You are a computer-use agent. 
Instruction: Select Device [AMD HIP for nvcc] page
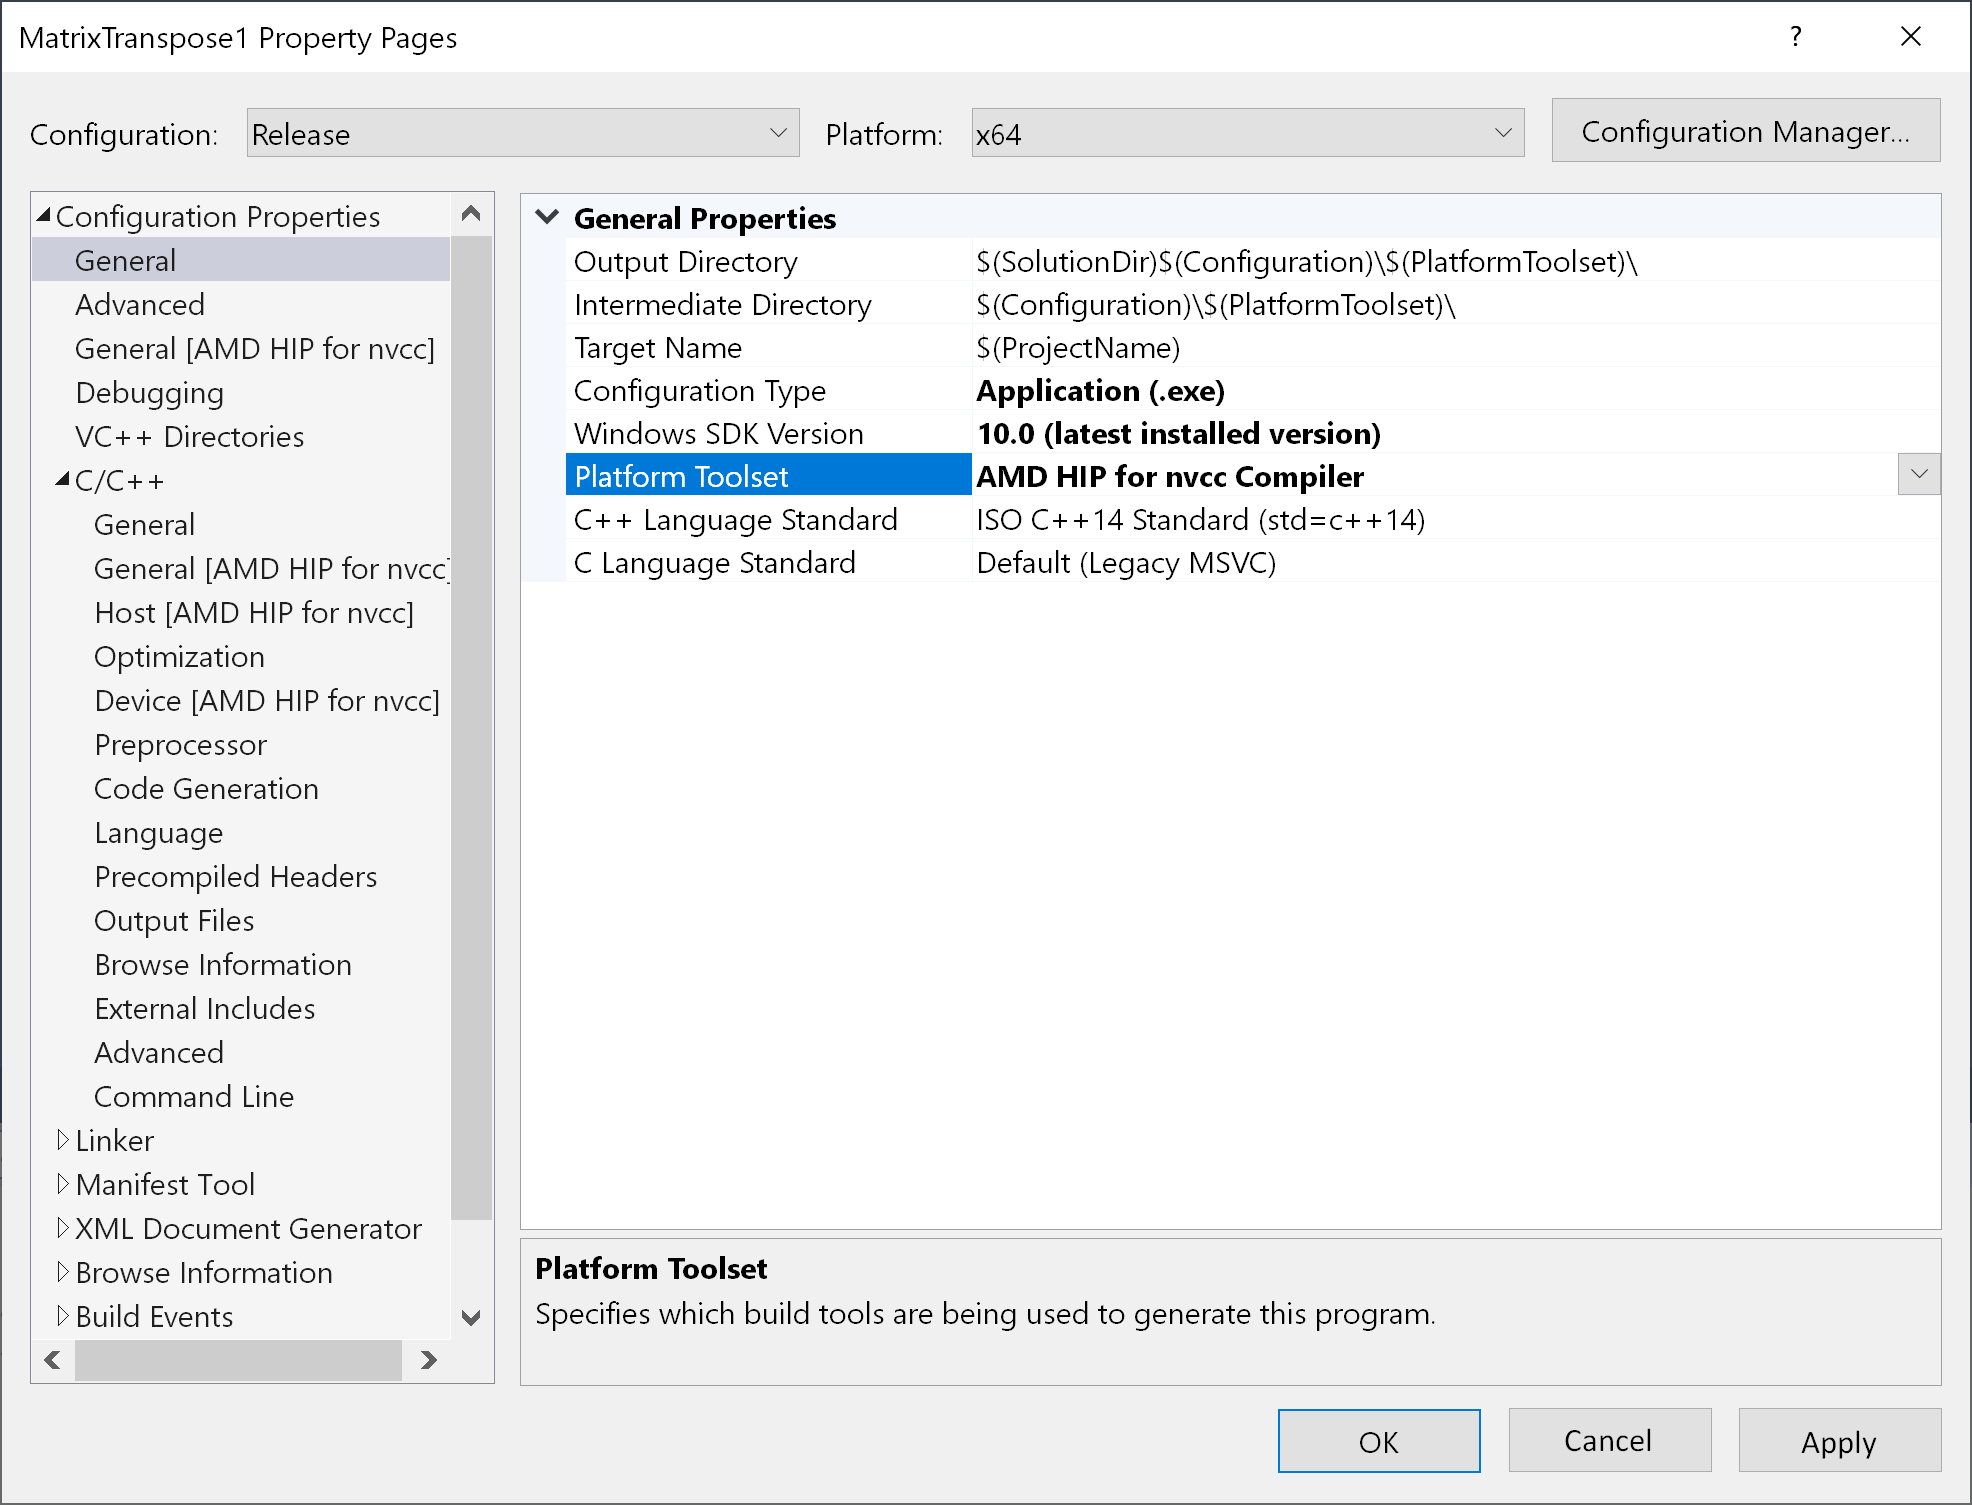[266, 701]
